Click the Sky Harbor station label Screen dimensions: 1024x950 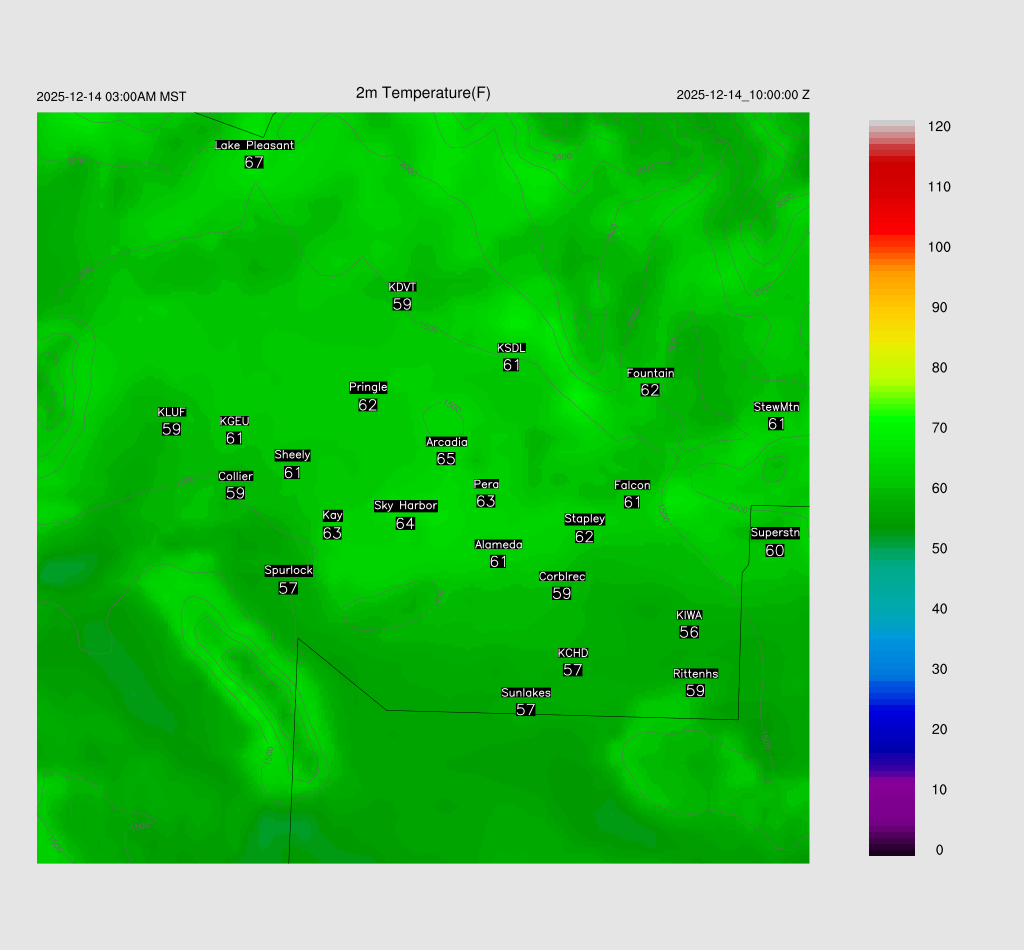click(x=405, y=506)
